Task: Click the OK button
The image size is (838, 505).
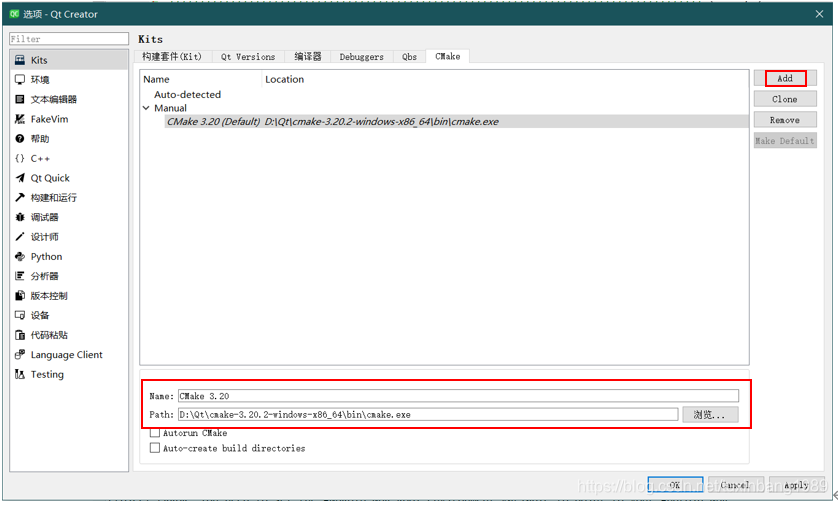Action: (675, 485)
